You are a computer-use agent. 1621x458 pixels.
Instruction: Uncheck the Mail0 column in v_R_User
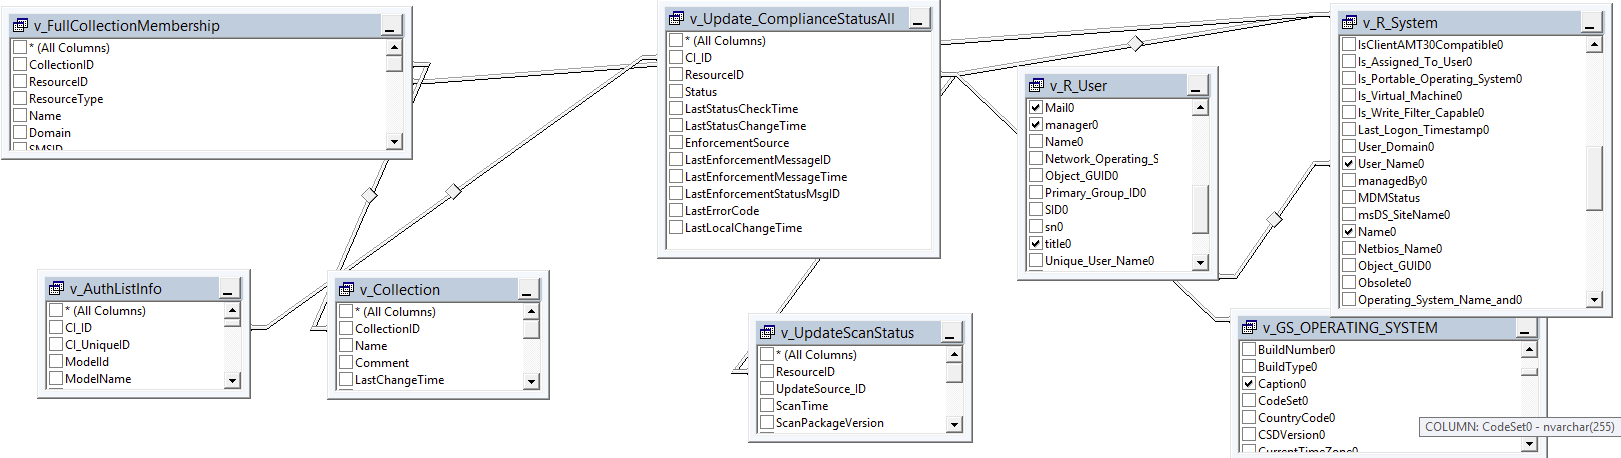point(1036,108)
